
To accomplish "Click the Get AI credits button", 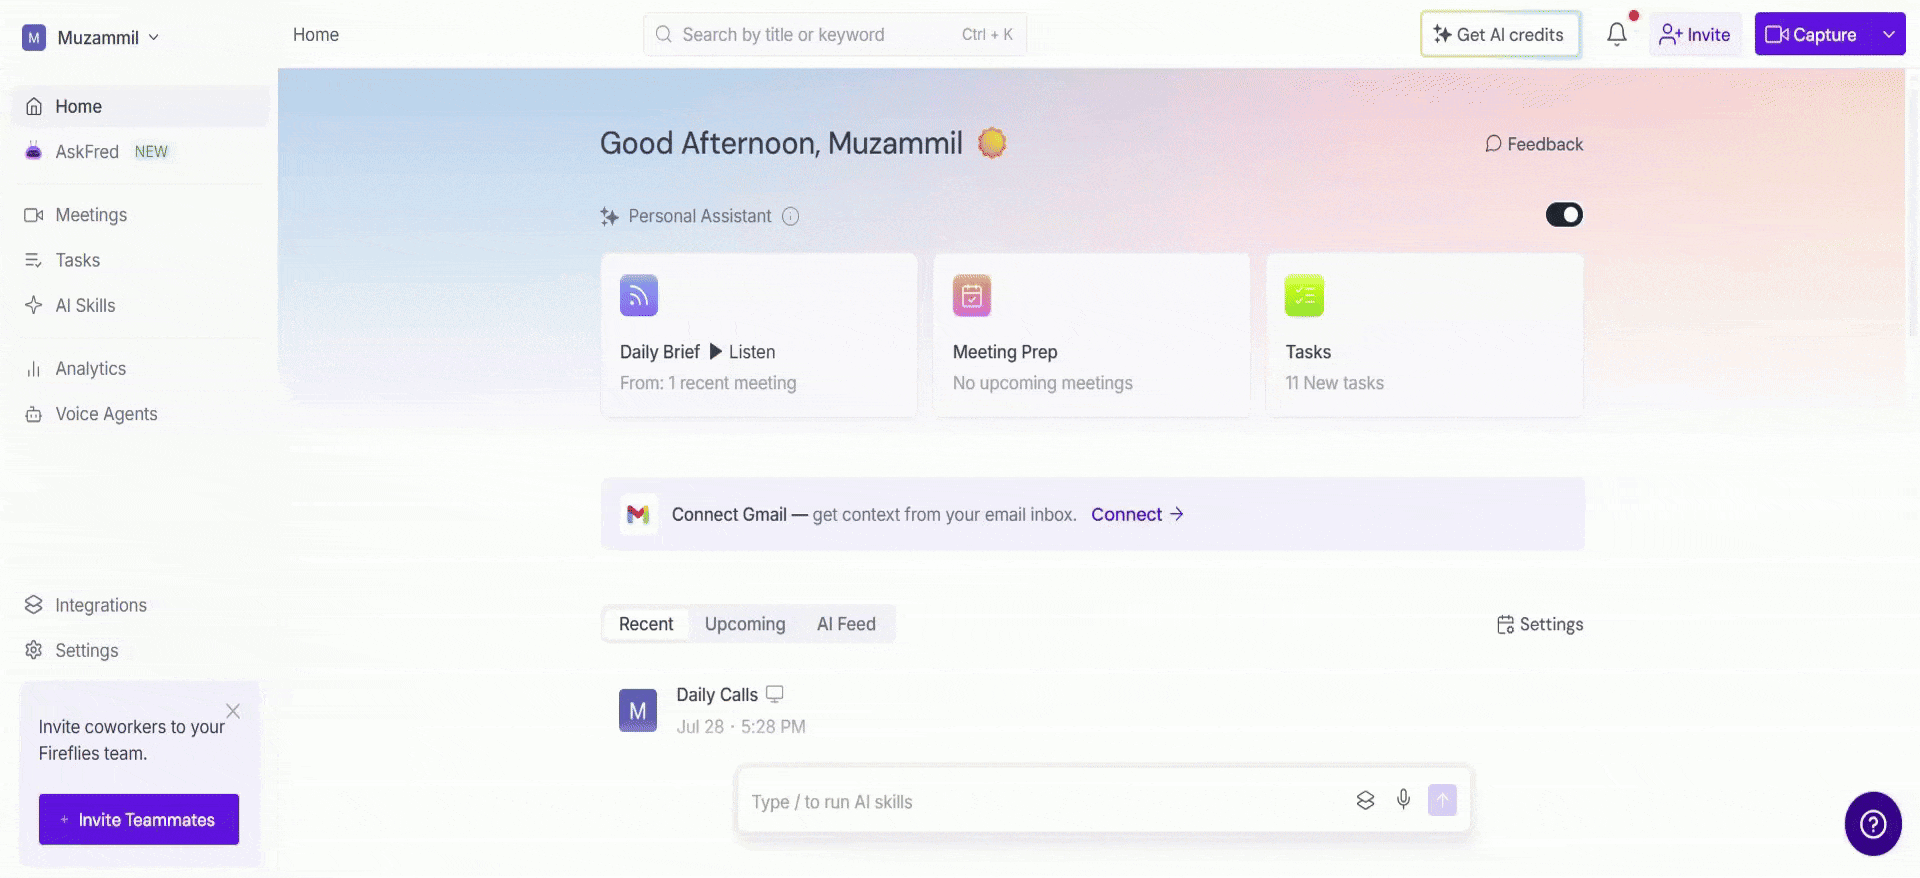I will point(1500,34).
